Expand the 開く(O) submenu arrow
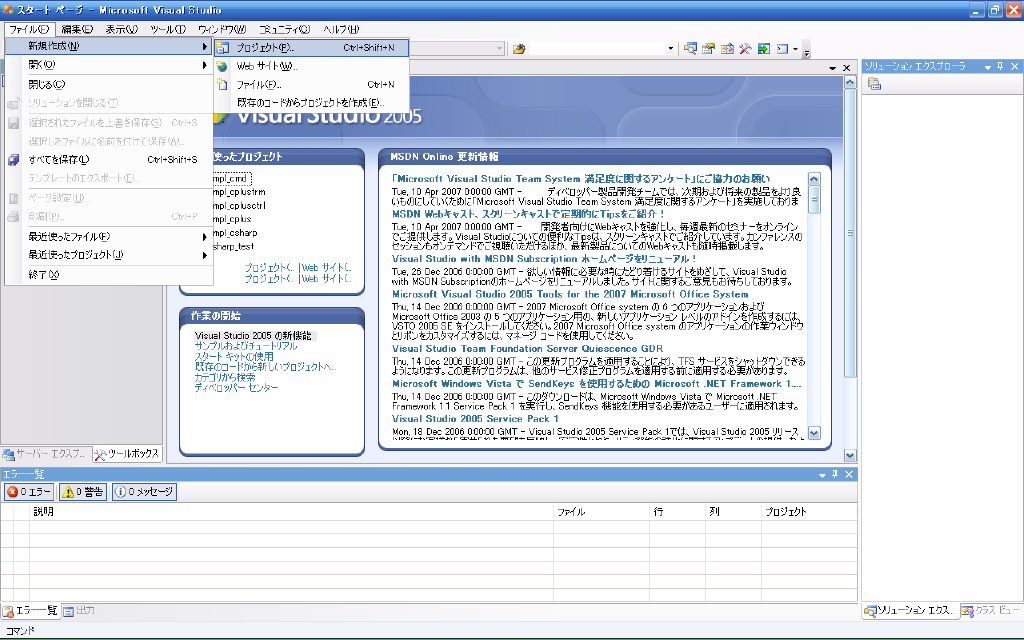1024x640 pixels. tap(204, 65)
